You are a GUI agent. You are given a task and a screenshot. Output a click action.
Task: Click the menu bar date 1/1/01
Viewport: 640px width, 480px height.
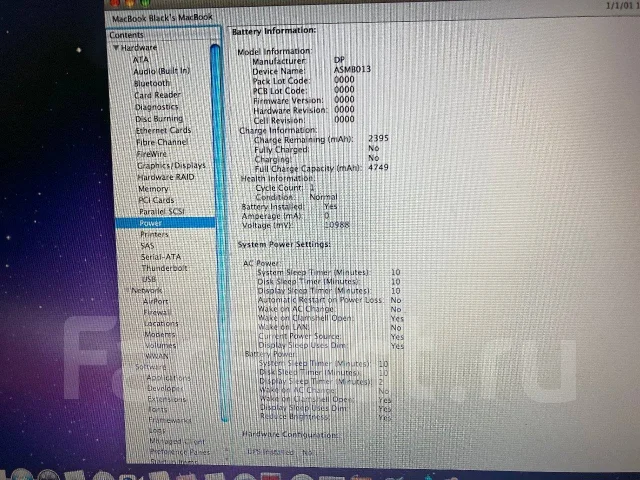[620, 6]
